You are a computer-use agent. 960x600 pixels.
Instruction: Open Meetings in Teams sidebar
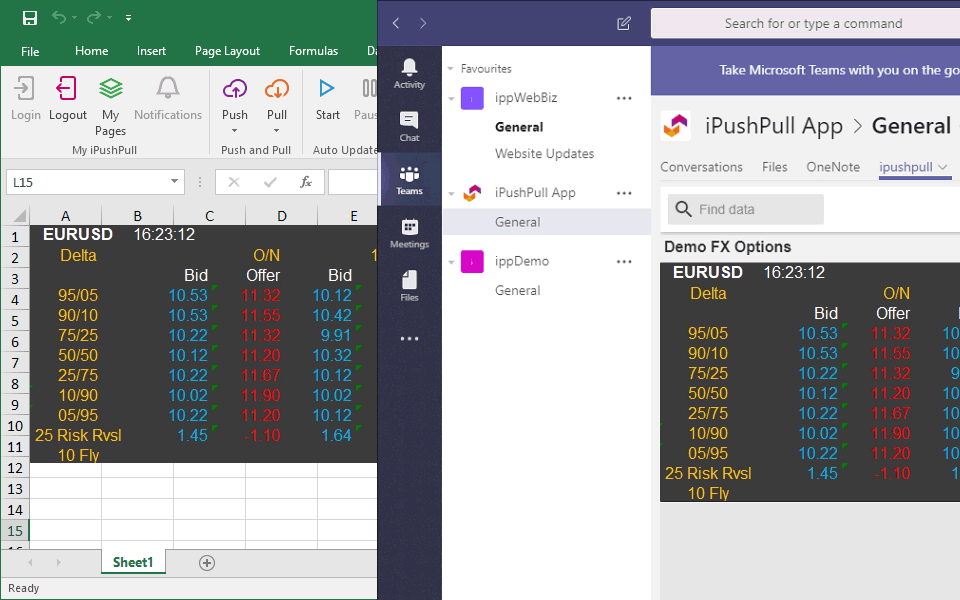pyautogui.click(x=409, y=233)
